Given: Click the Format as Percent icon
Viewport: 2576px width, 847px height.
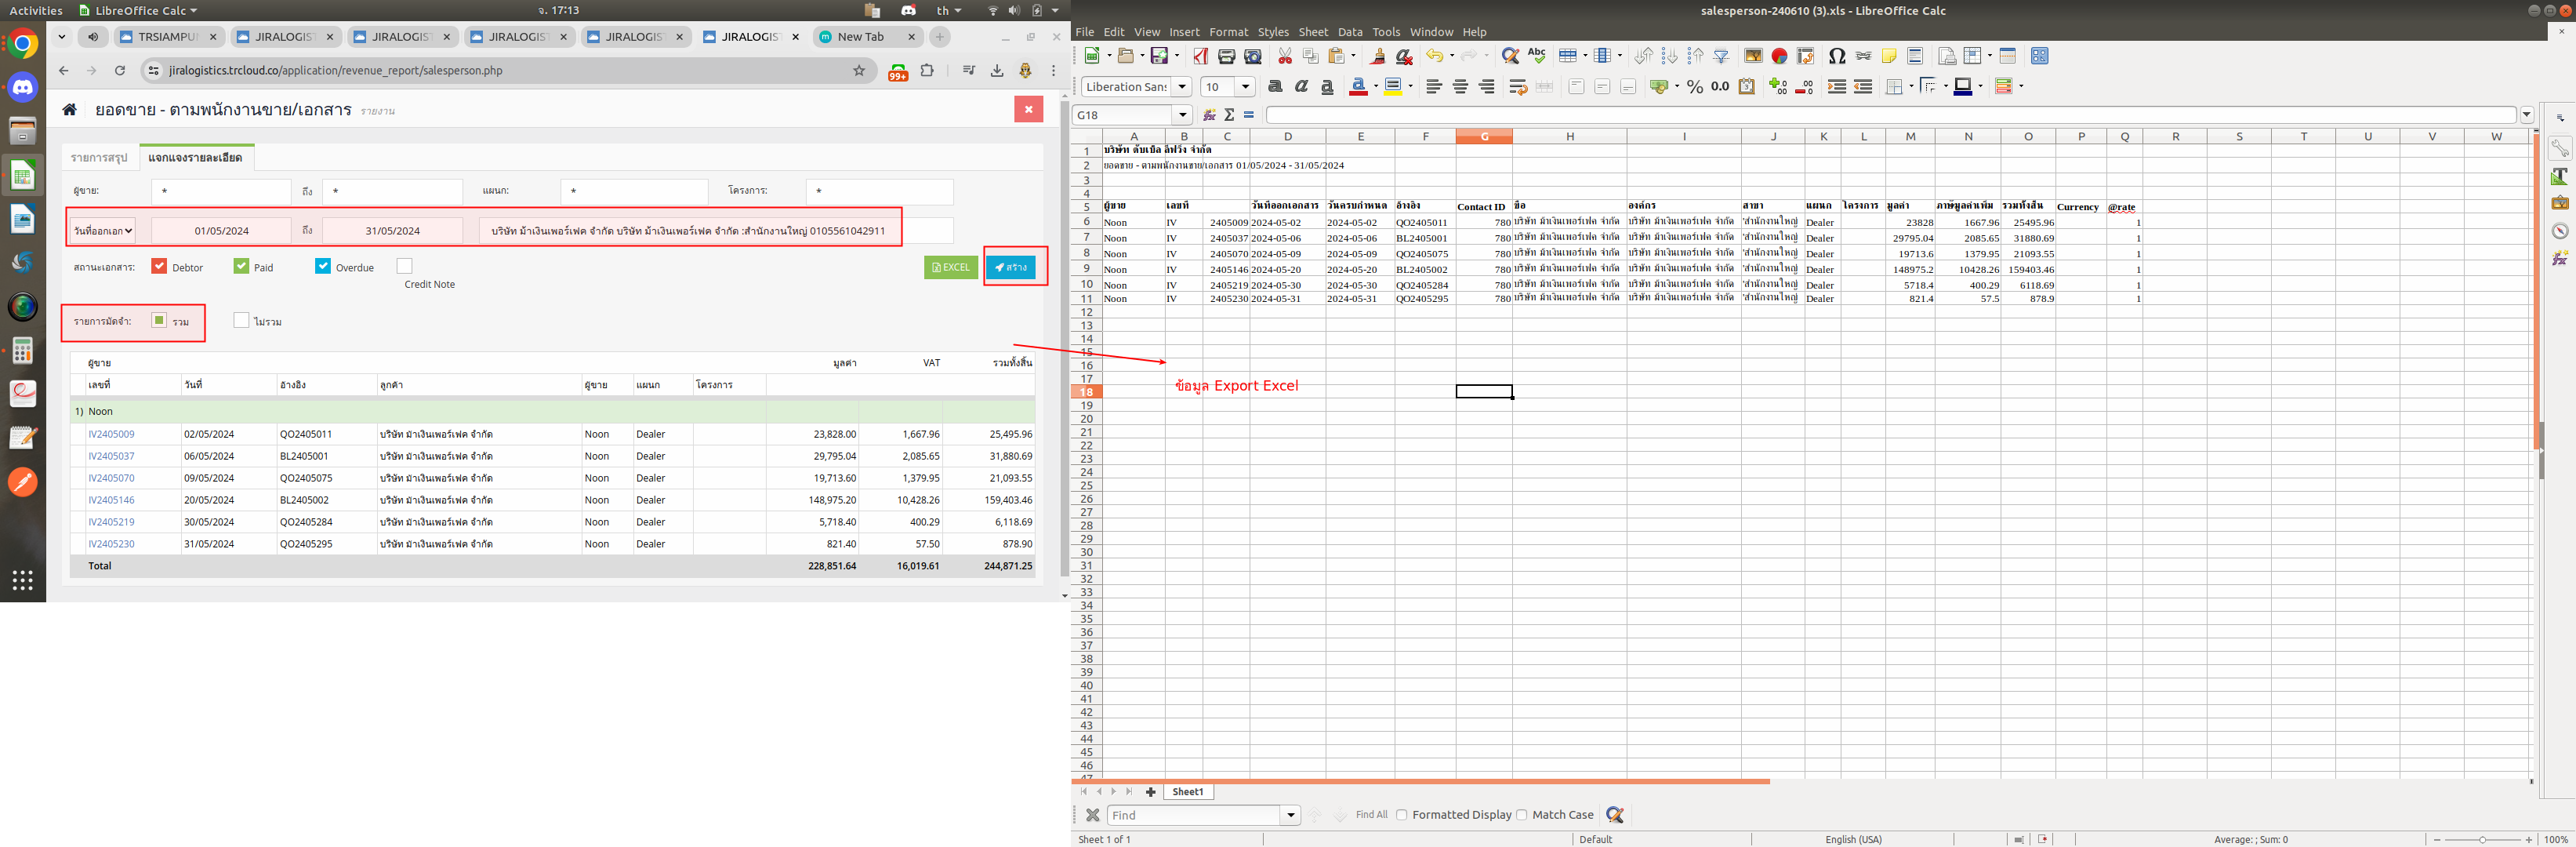Looking at the screenshot, I should click(1694, 87).
